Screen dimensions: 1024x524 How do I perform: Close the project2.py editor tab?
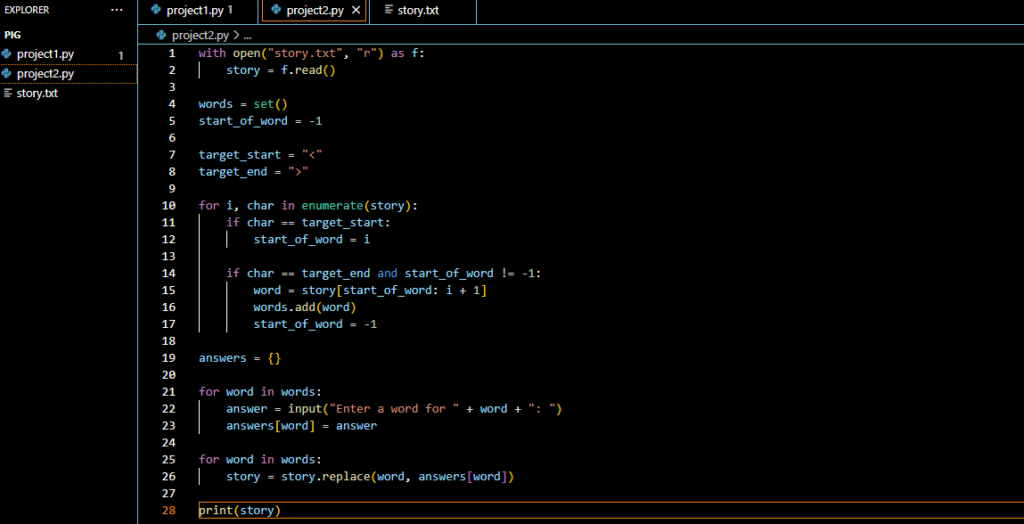coord(356,11)
